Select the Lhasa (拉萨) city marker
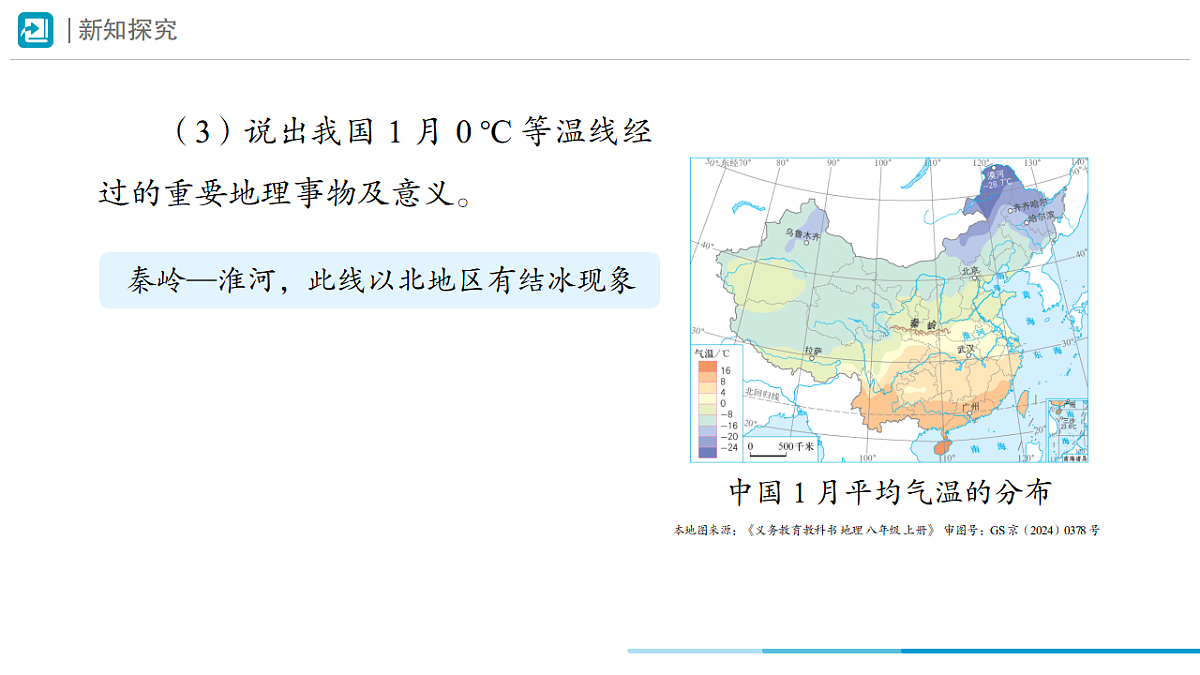Image resolution: width=1200 pixels, height=675 pixels. (812, 357)
